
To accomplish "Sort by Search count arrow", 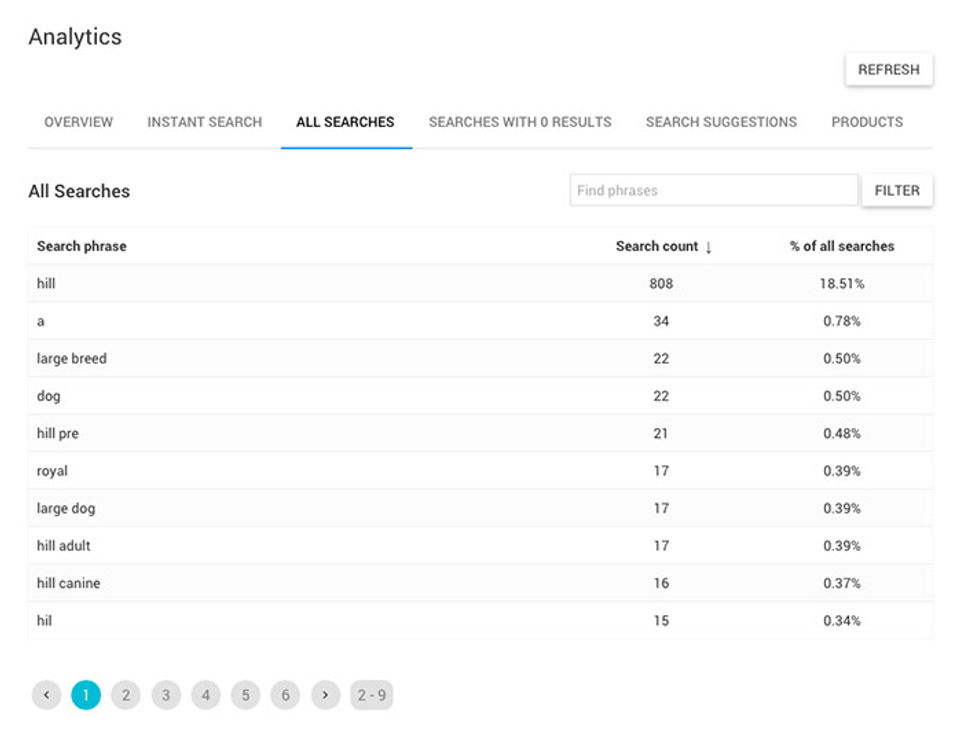I will (709, 247).
